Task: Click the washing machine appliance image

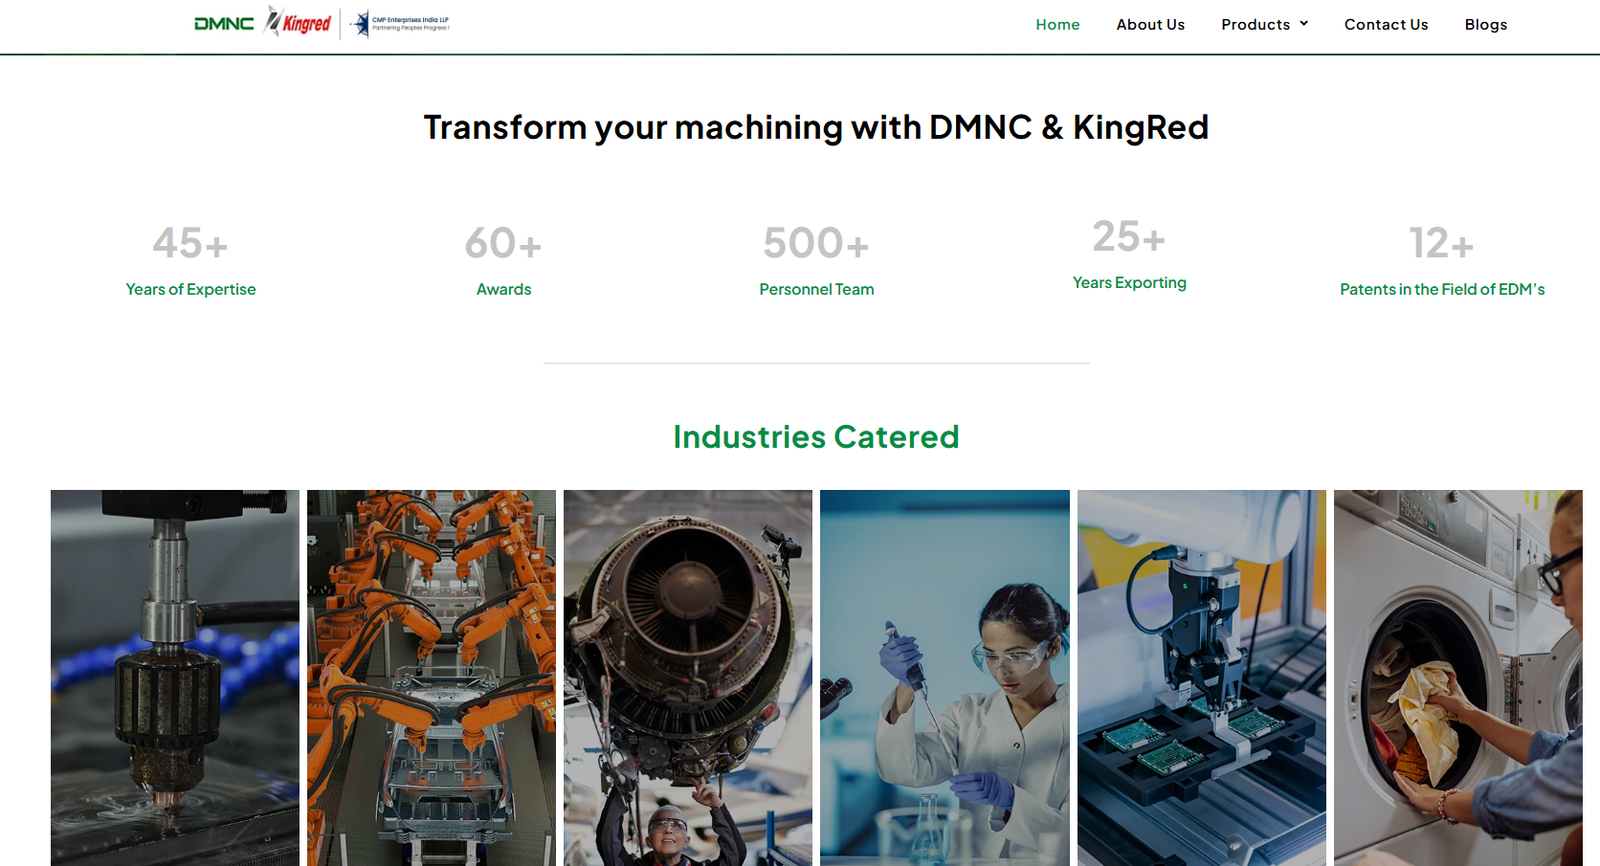Action: click(x=1457, y=677)
